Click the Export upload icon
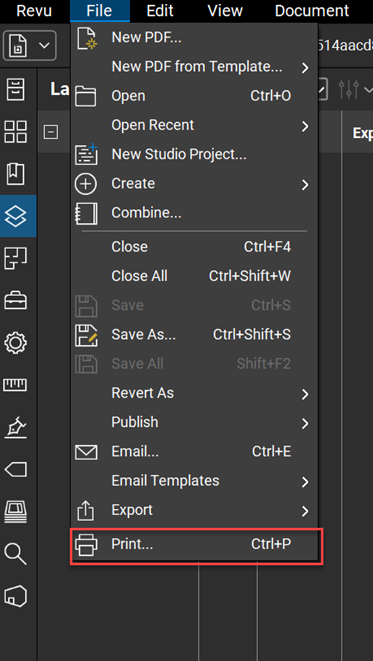The image size is (373, 661). pyautogui.click(x=86, y=511)
